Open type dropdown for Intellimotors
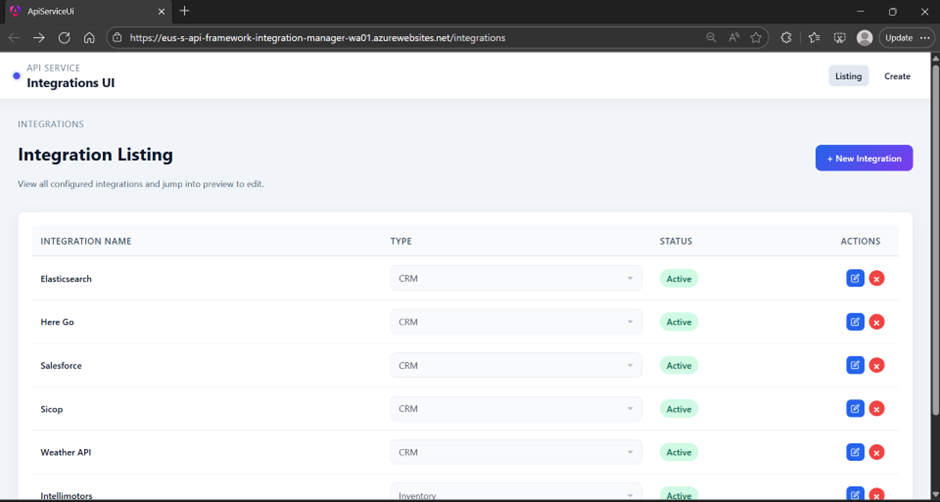Screen dimensions: 940x502 (516, 492)
